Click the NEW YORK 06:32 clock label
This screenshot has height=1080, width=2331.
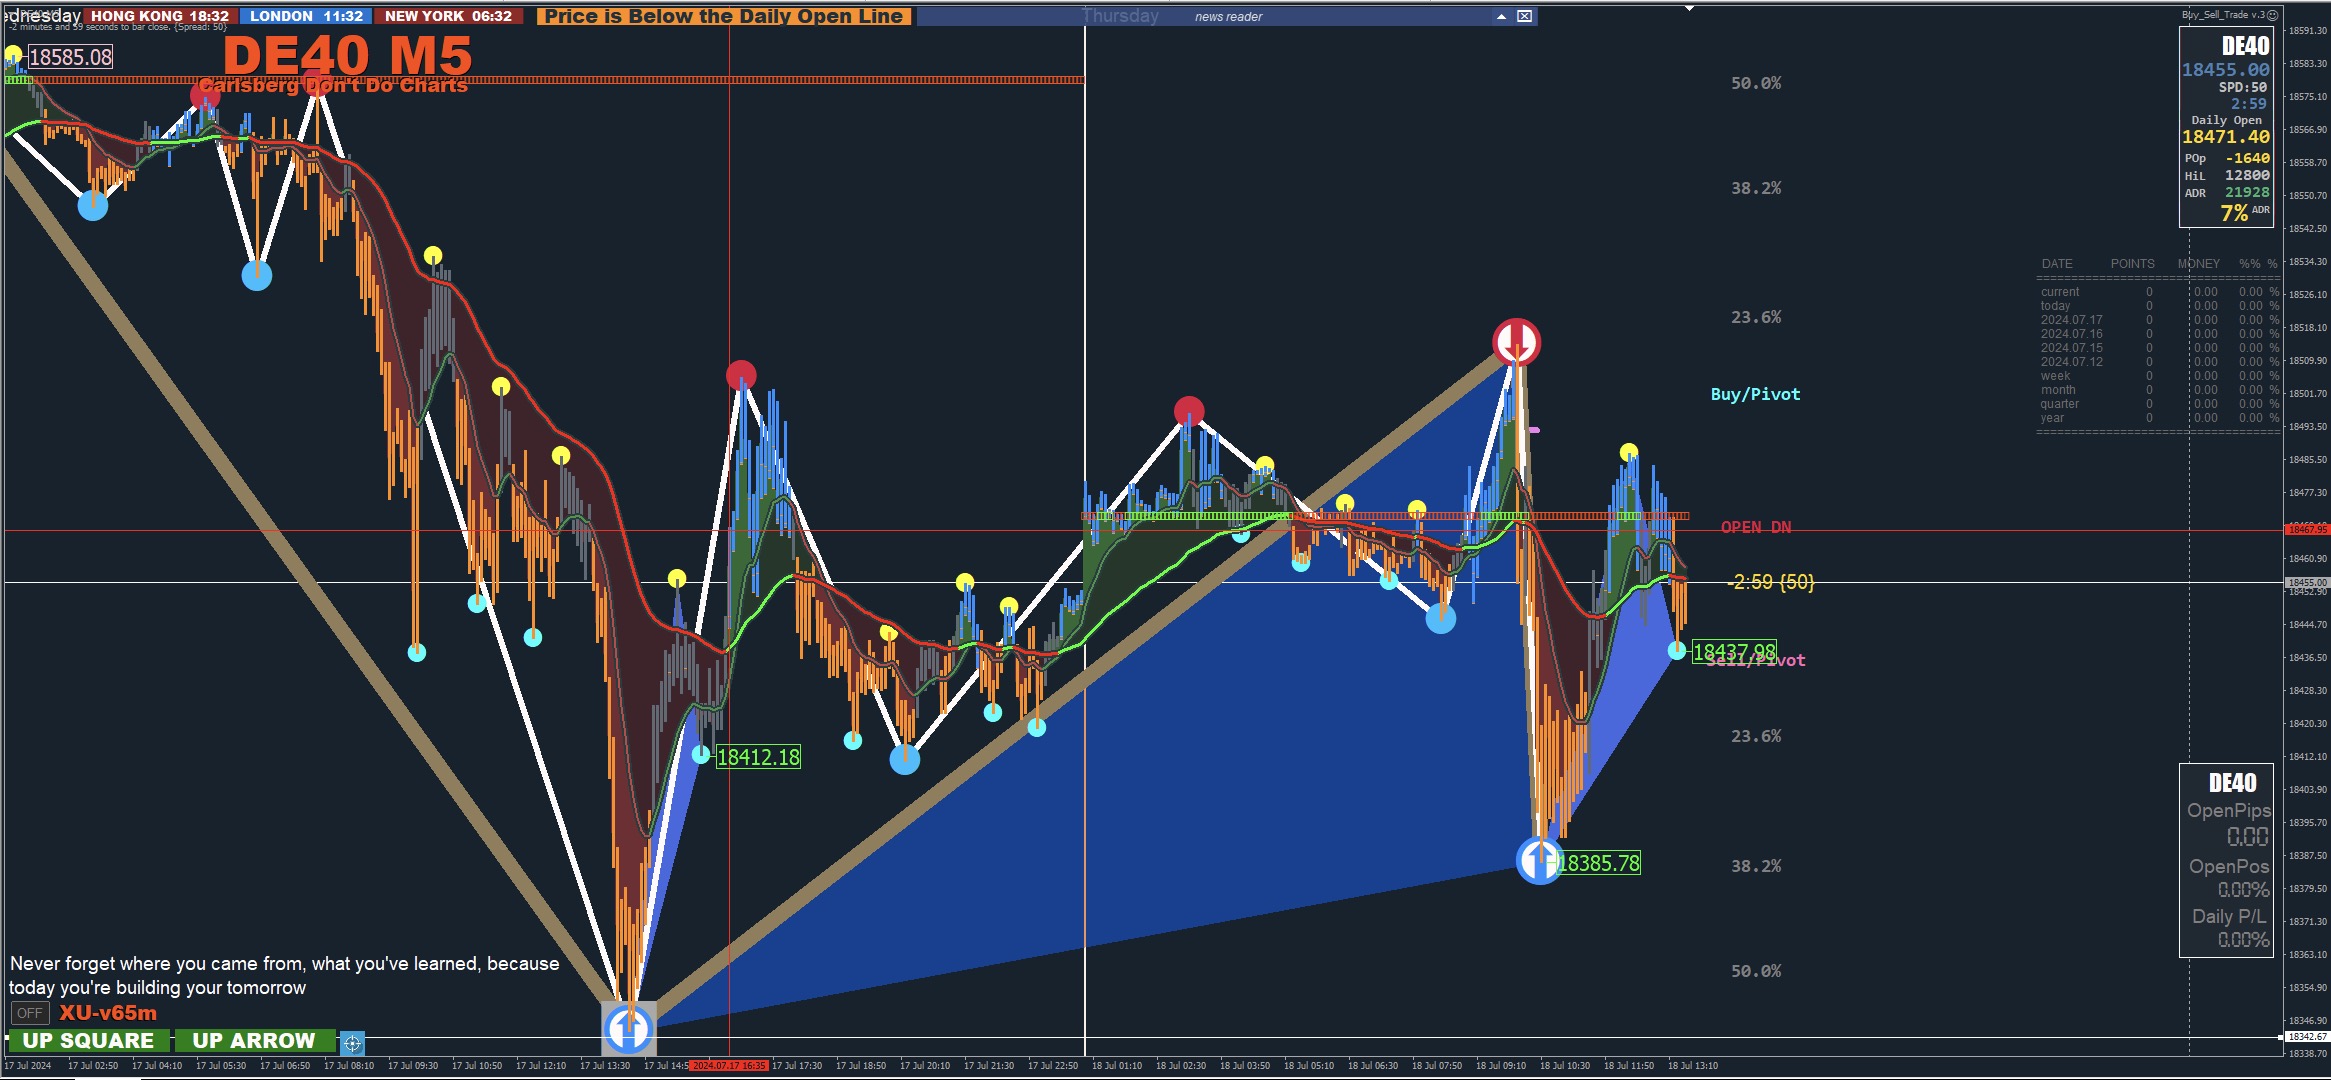(448, 16)
